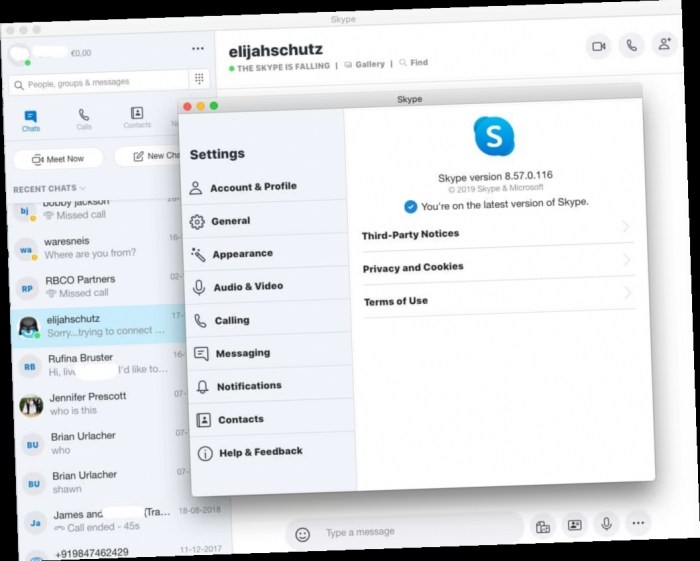Open the dial pad icon
Image resolution: width=700 pixels, height=561 pixels.
click(x=199, y=79)
